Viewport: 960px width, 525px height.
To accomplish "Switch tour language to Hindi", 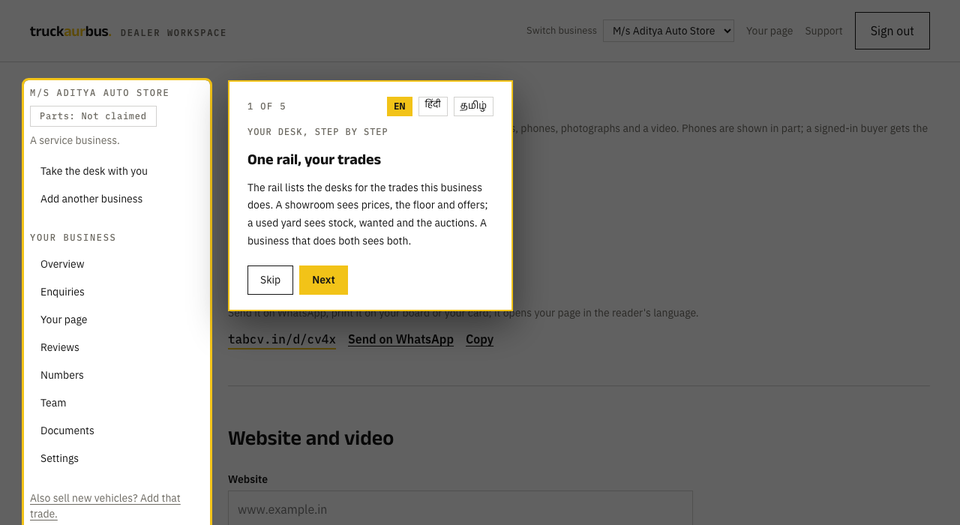I will (x=433, y=106).
